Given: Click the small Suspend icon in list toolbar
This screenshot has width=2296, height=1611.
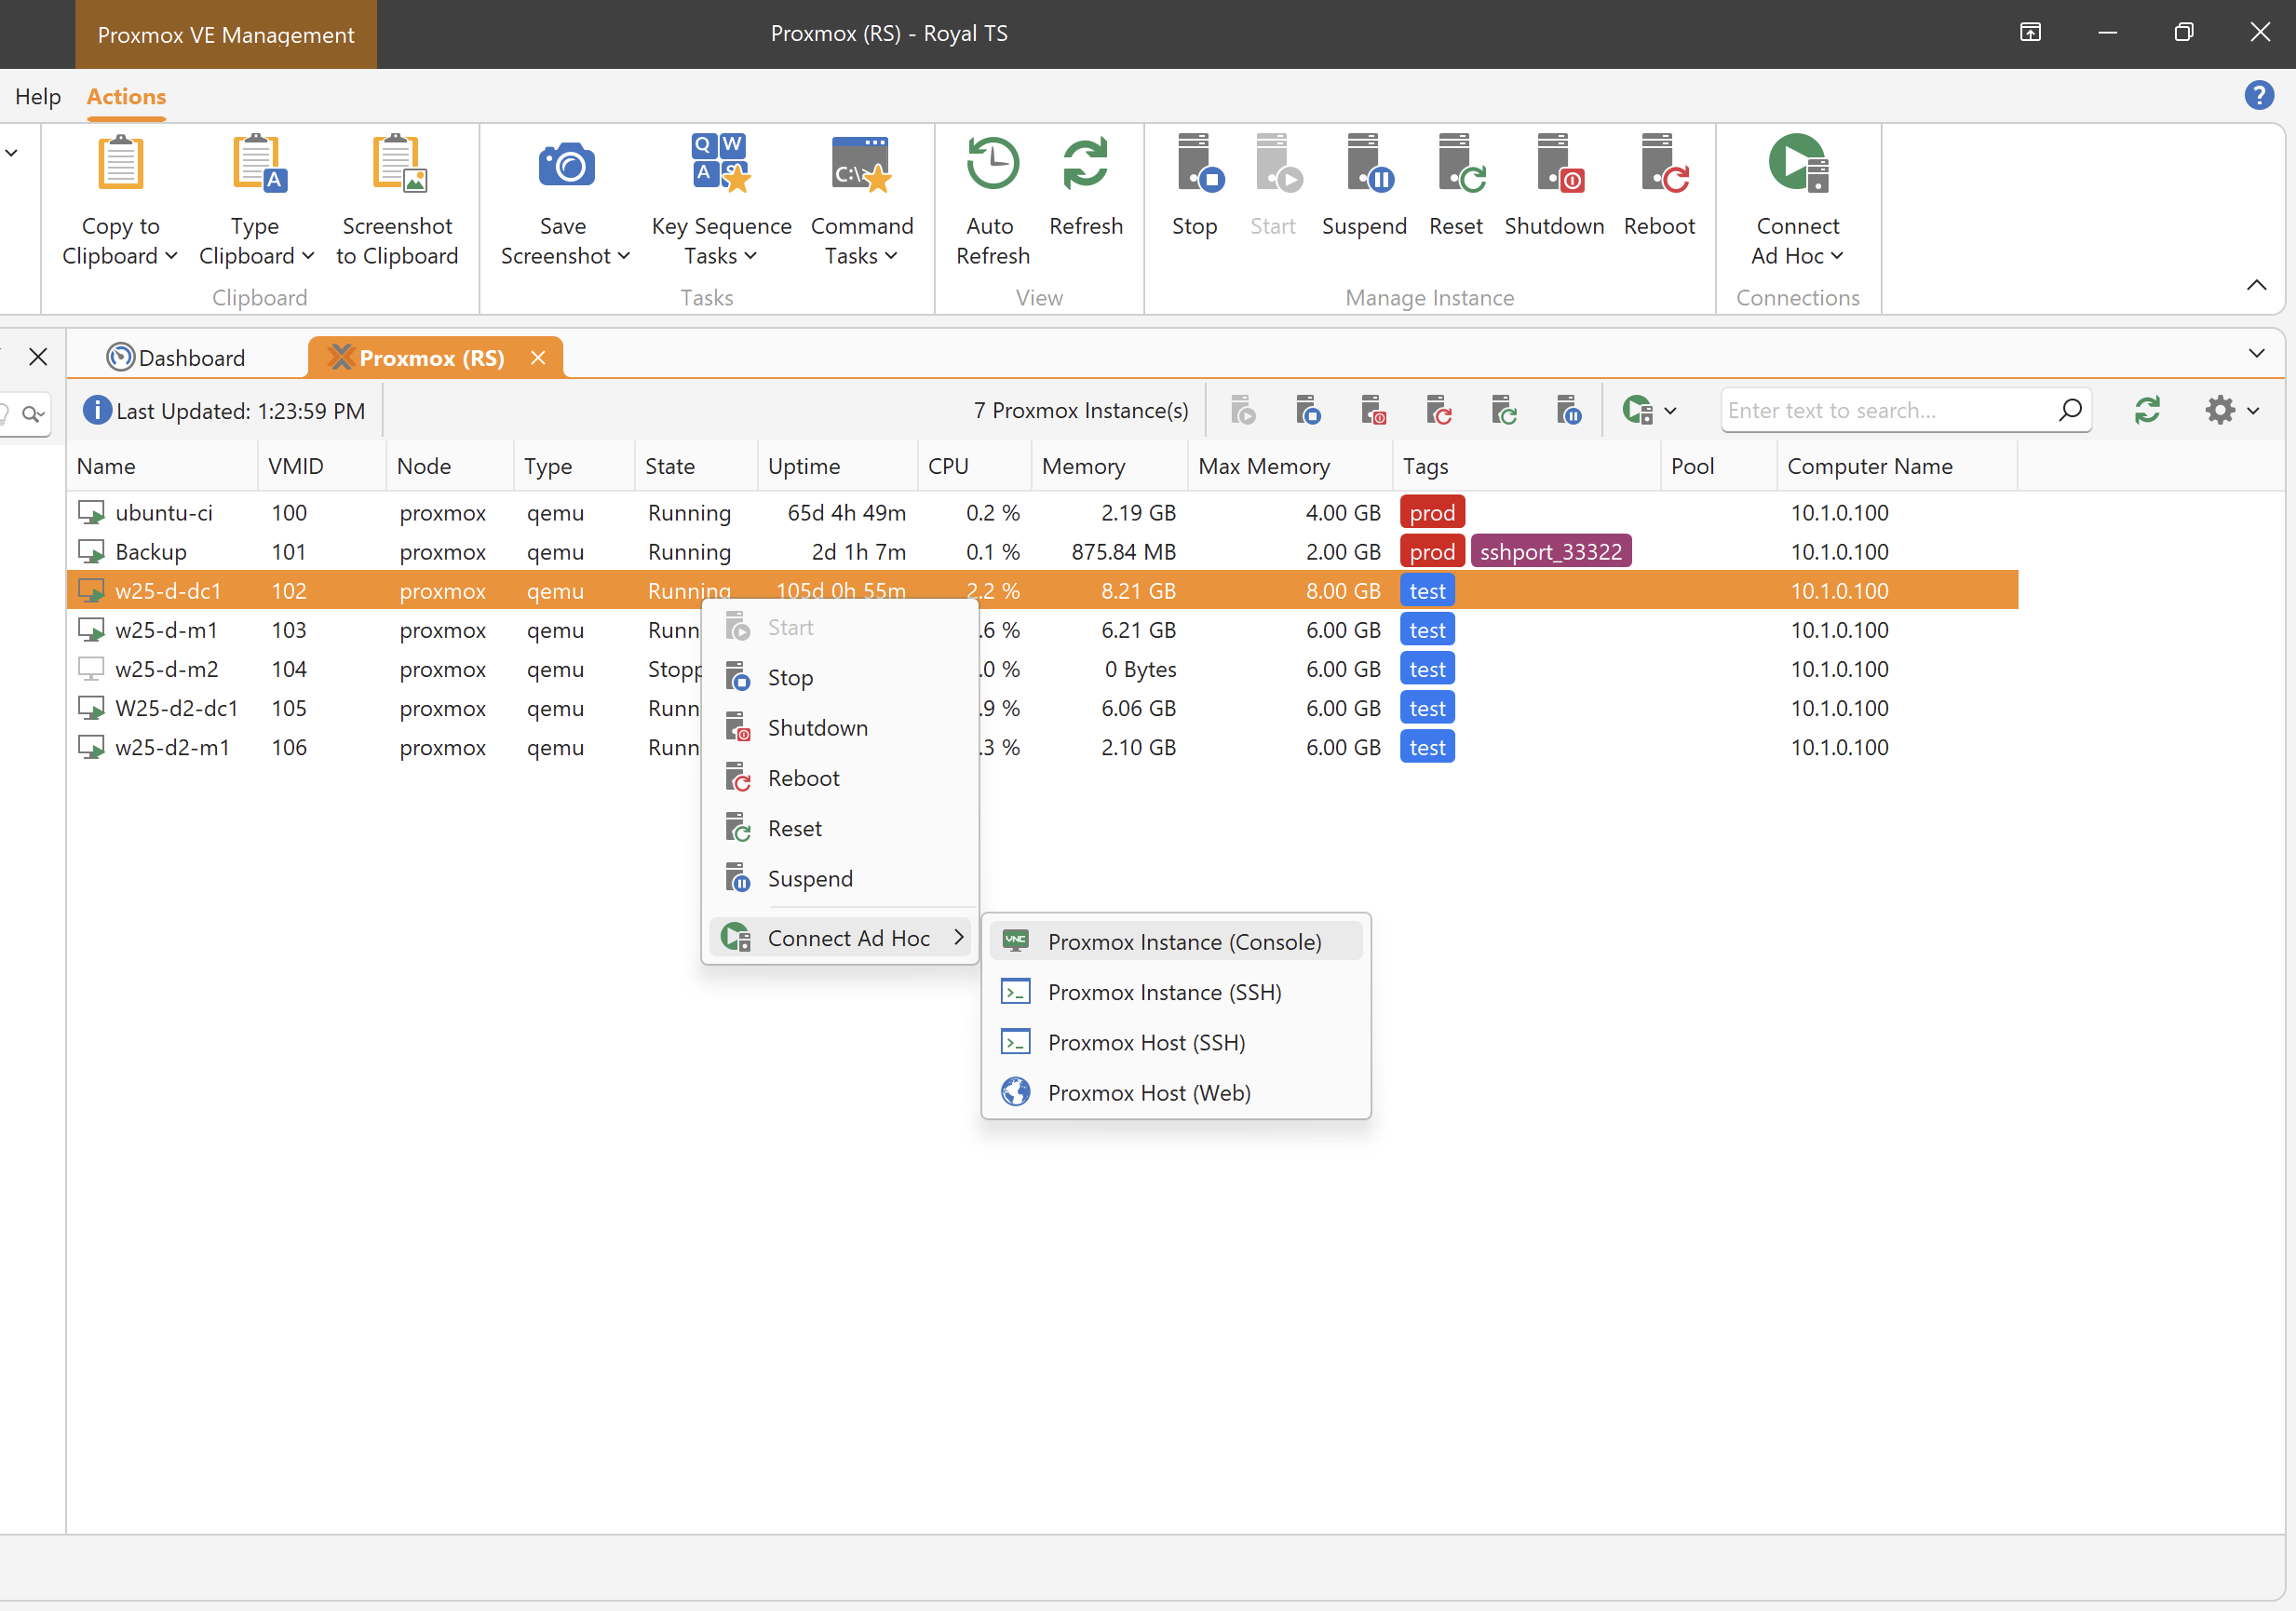Looking at the screenshot, I should point(1568,410).
